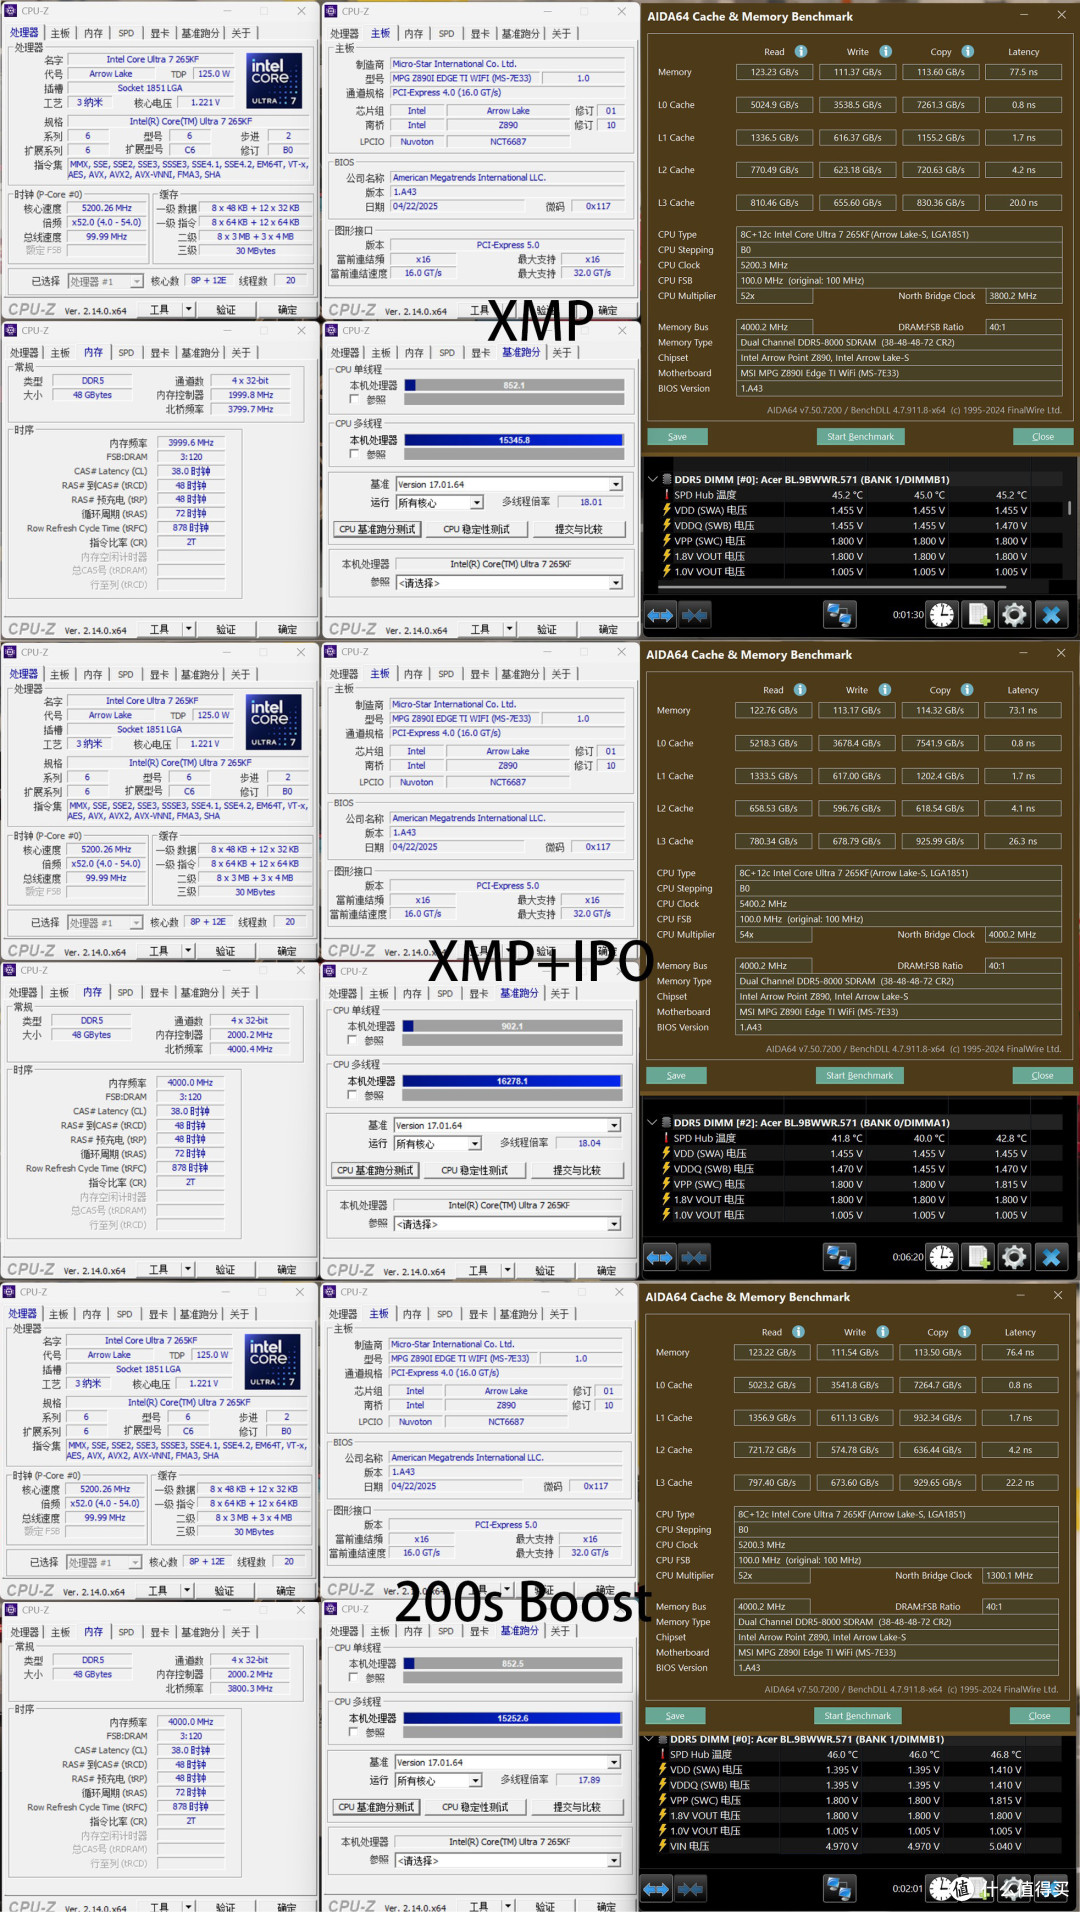Open settings gear in the 0:06:20 sensor panel
This screenshot has height=1912, width=1080.
(1014, 1257)
